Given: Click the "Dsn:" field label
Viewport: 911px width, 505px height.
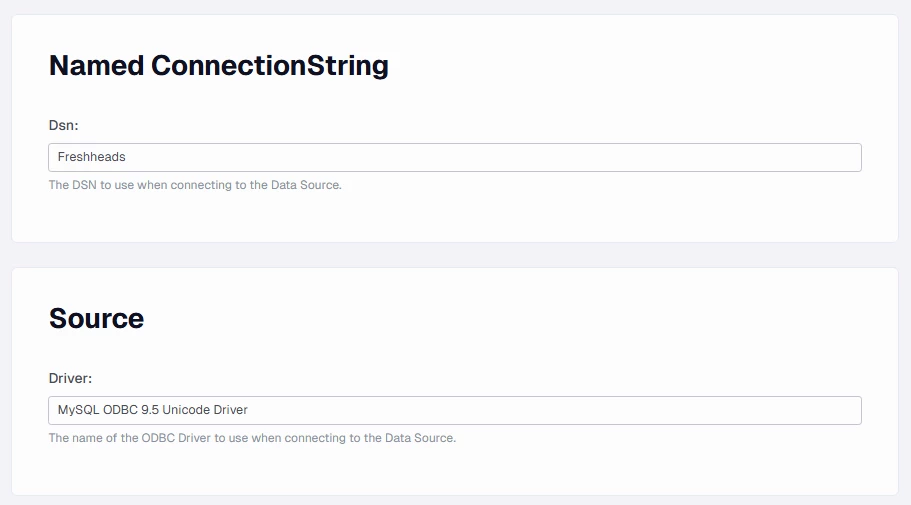Looking at the screenshot, I should [63, 125].
